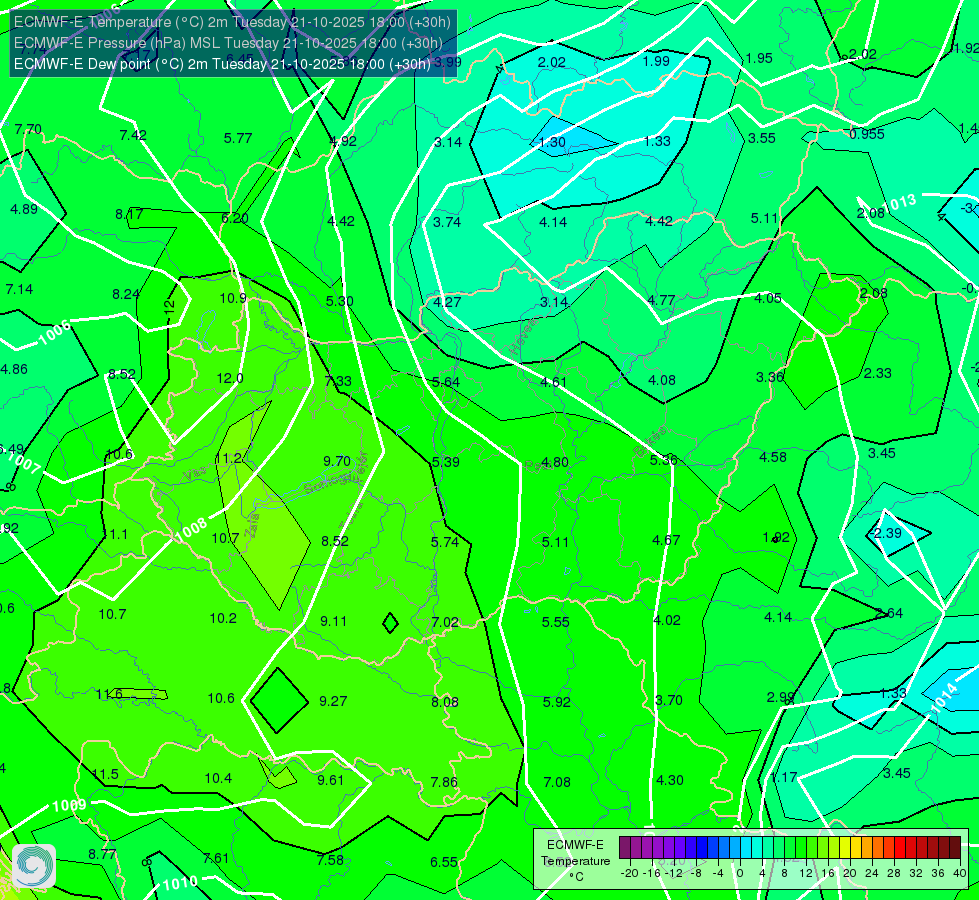The image size is (979, 900).
Task: Click the 3.55 dew point value
Action: pyautogui.click(x=762, y=138)
